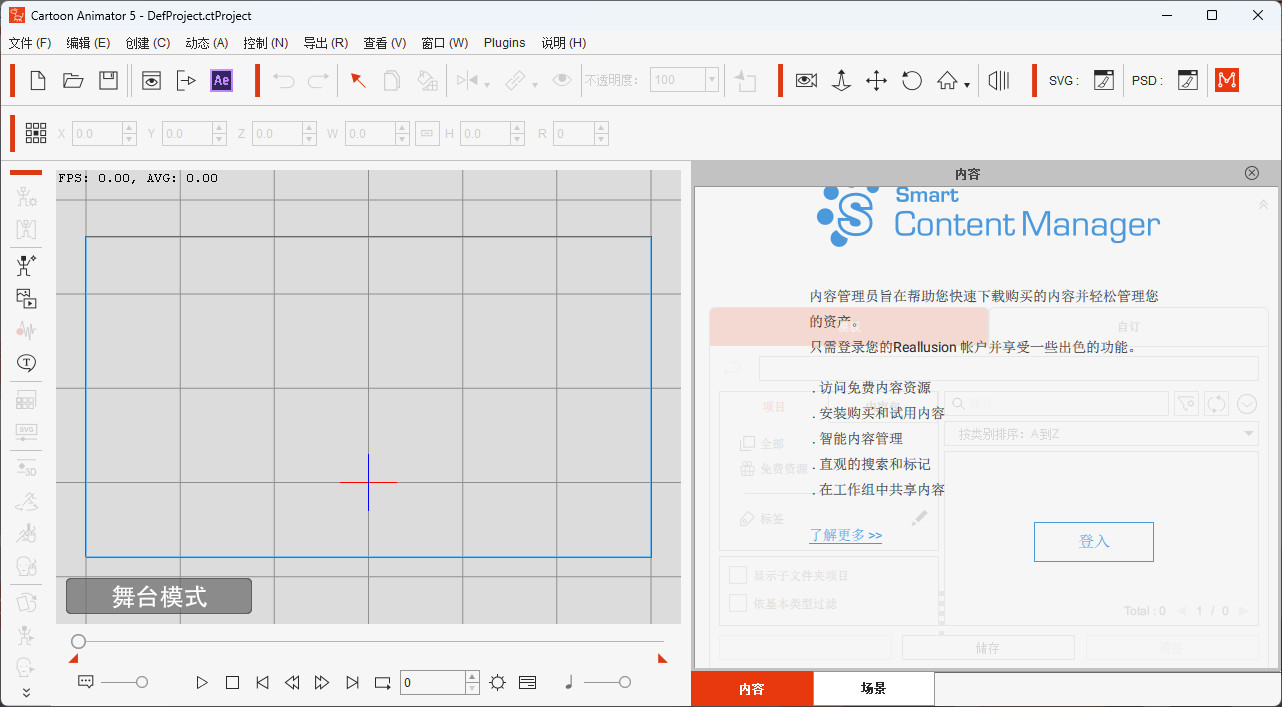Open the PSD editor launch icon
Viewport: 1282px width, 707px height.
click(x=1187, y=81)
